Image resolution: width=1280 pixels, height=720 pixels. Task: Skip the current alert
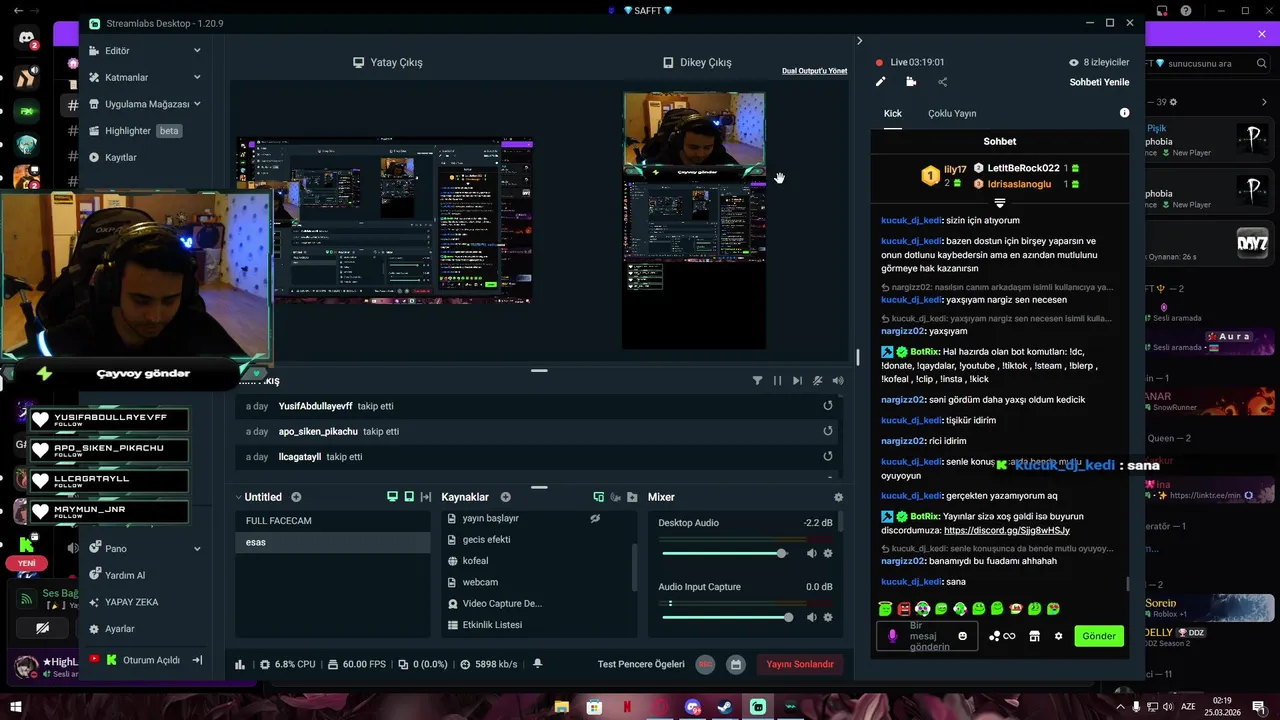797,381
